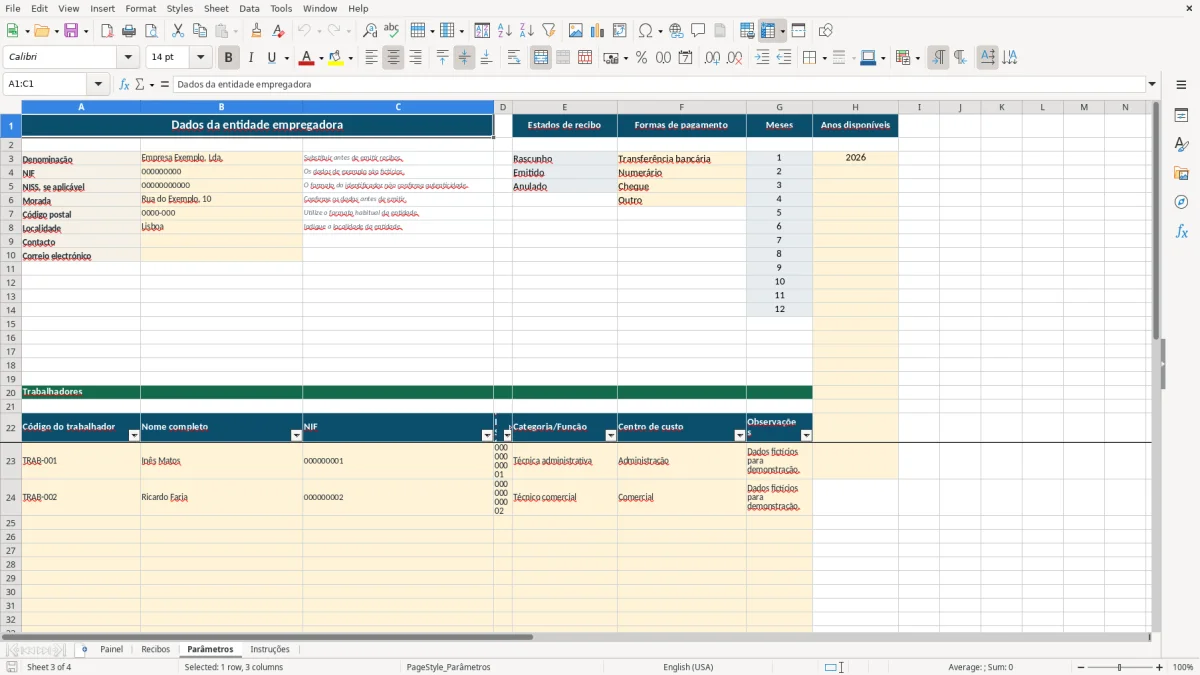Expand the Name Box dropdown arrow
Image resolution: width=1200 pixels, height=675 pixels.
coord(98,85)
